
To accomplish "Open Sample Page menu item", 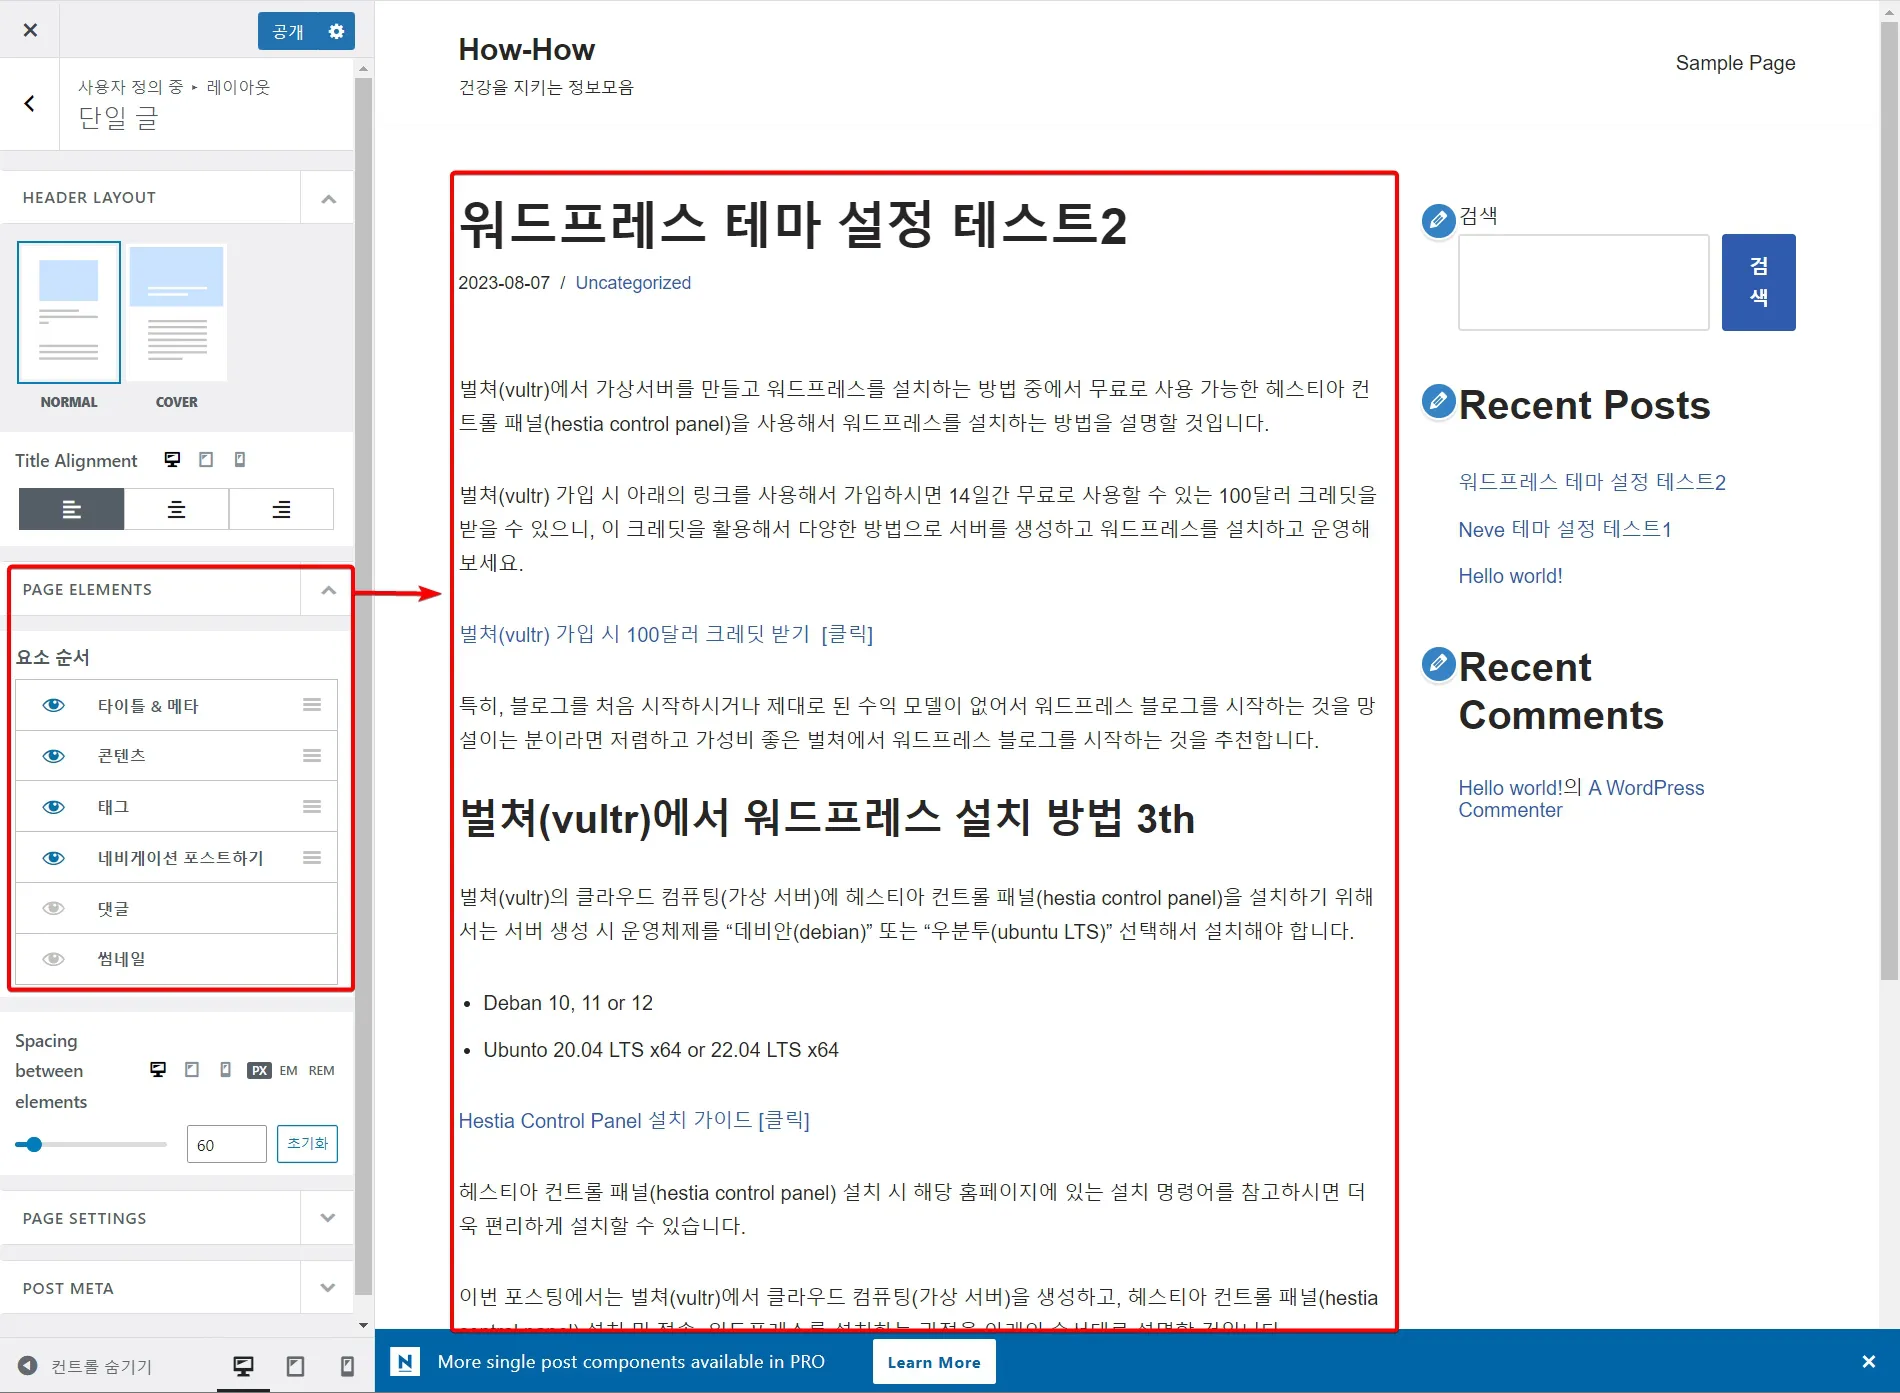I will [x=1735, y=63].
